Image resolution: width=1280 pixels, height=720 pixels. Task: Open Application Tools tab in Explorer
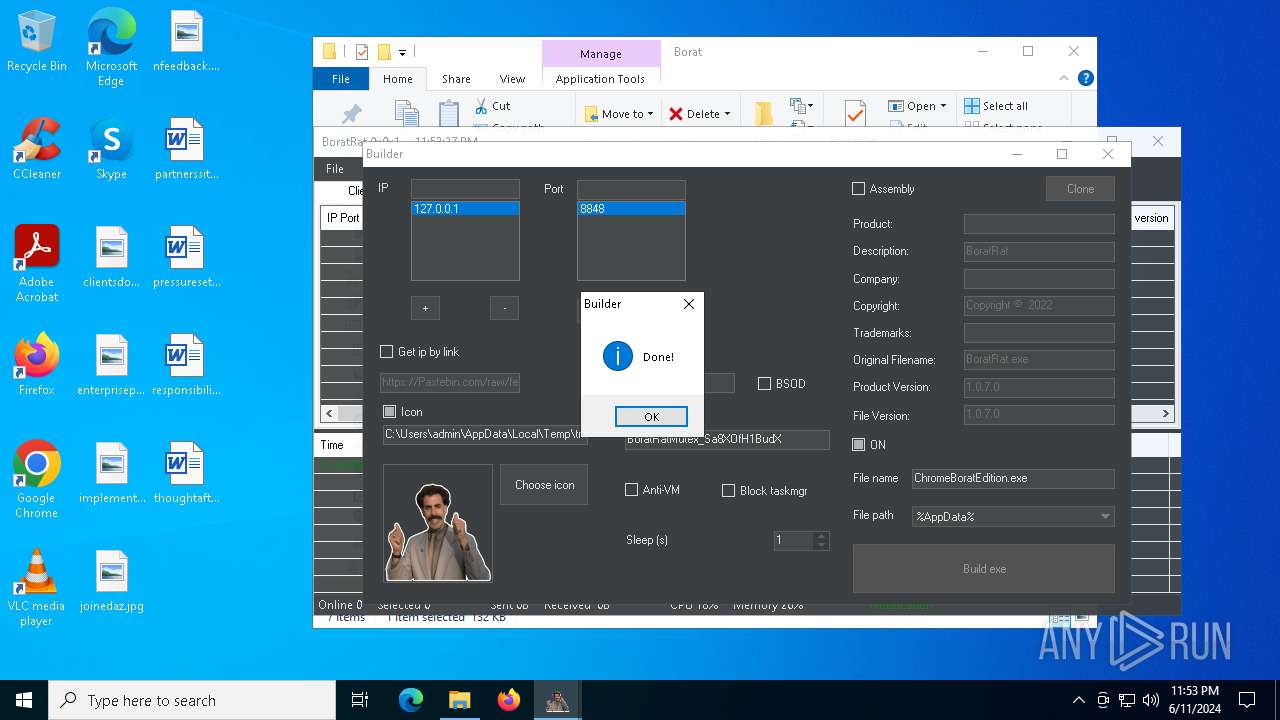[600, 79]
